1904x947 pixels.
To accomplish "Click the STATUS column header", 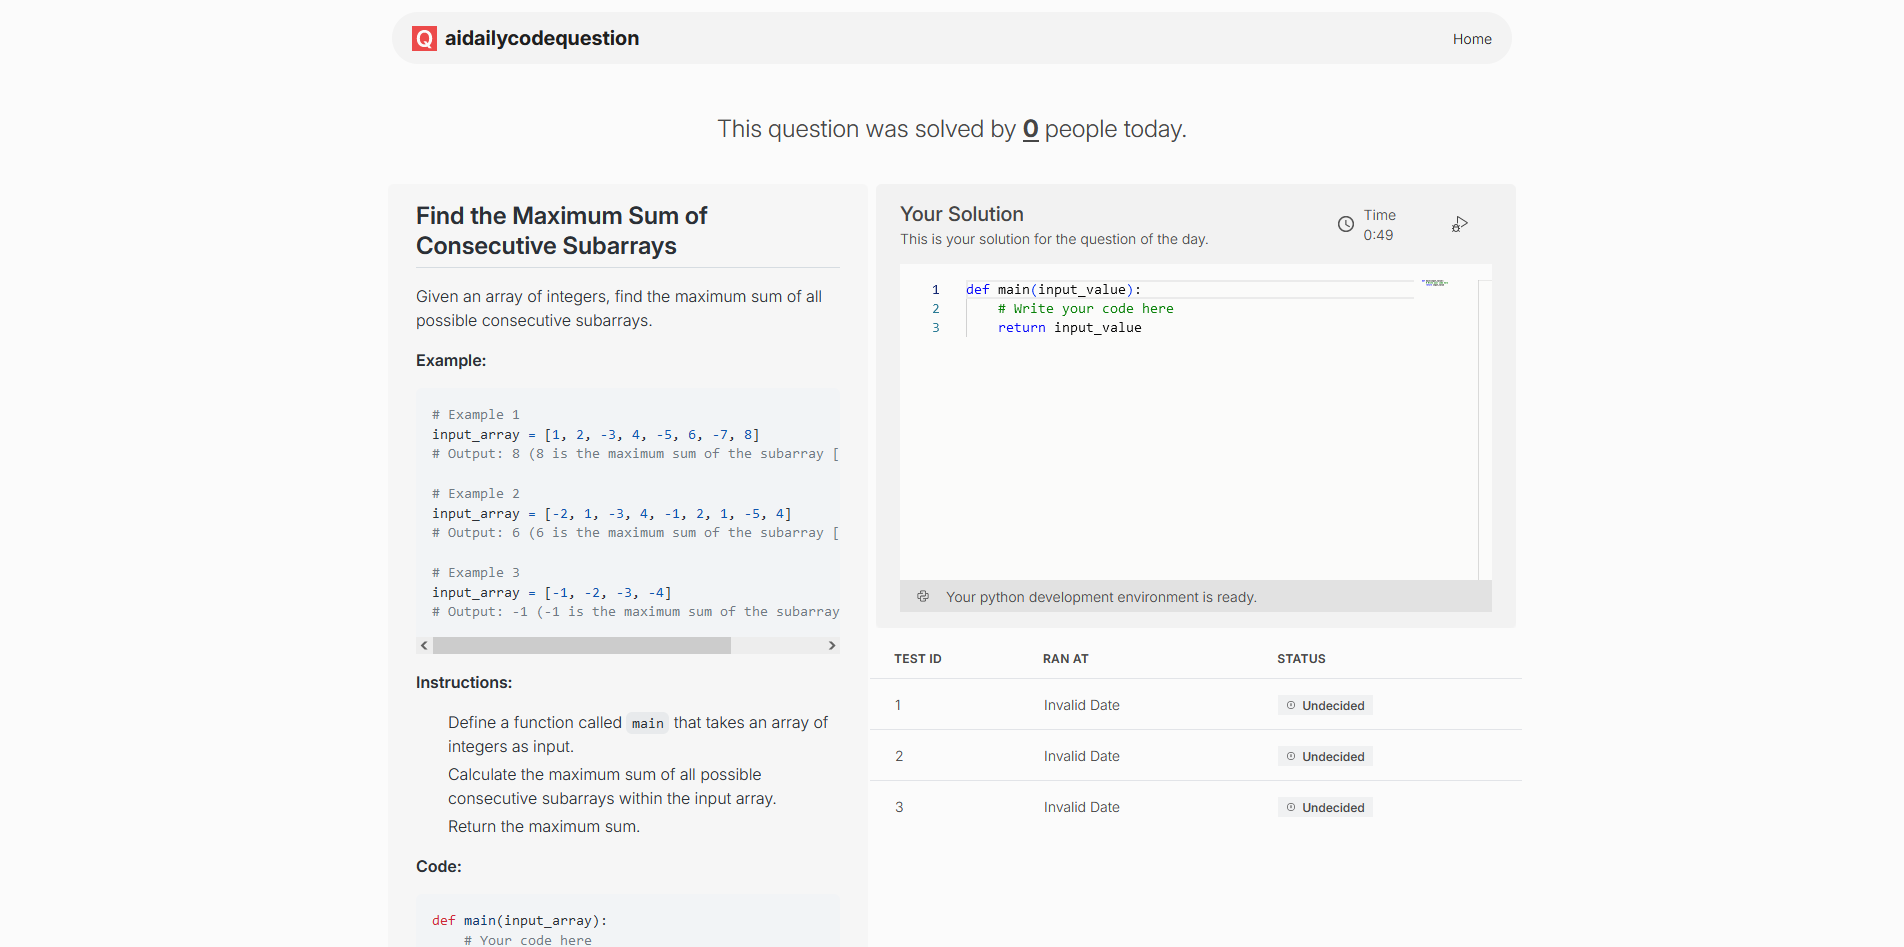I will (1301, 659).
